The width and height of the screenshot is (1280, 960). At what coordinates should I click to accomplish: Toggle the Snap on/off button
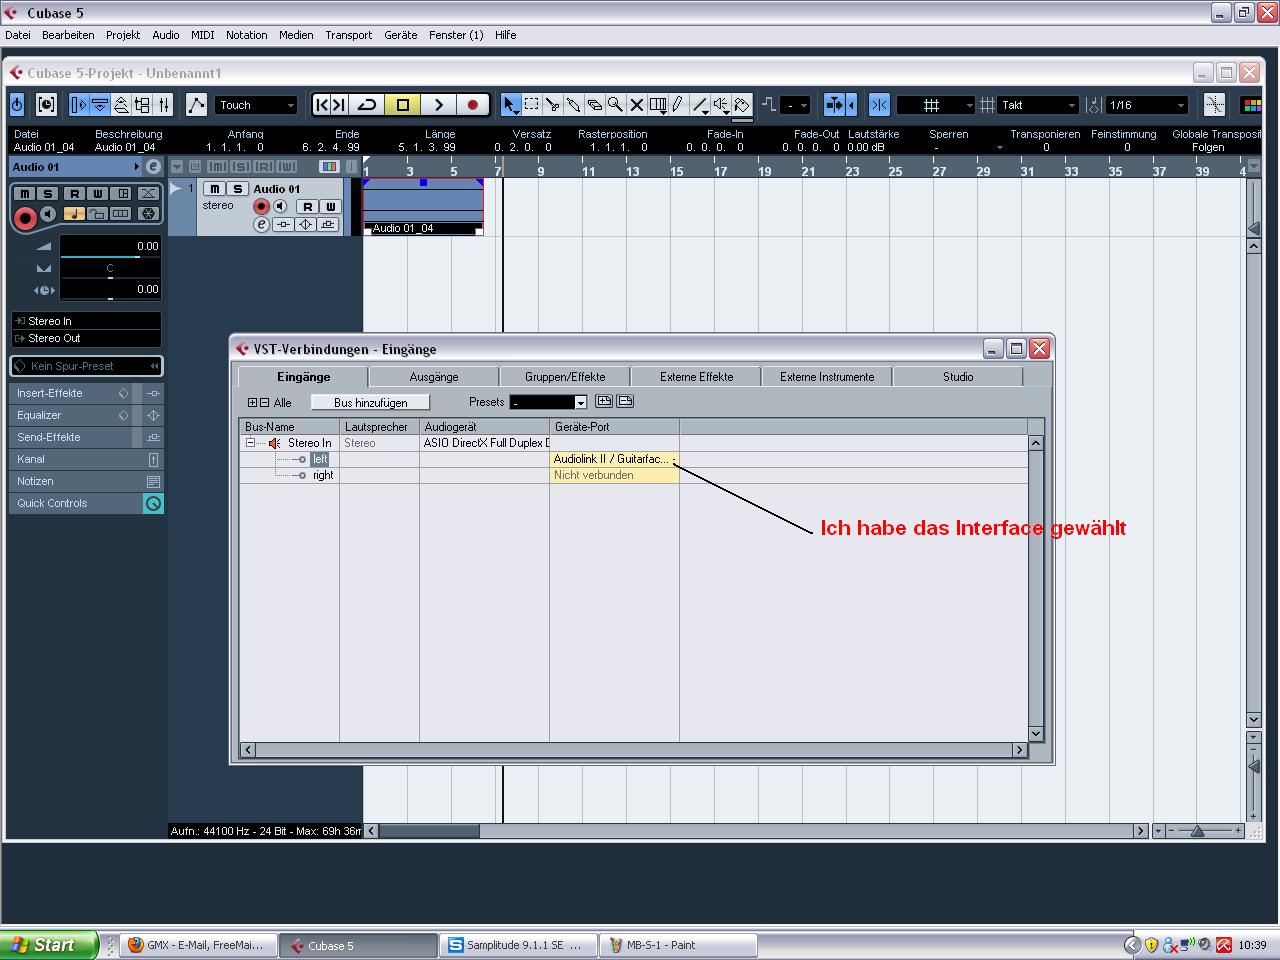[879, 104]
